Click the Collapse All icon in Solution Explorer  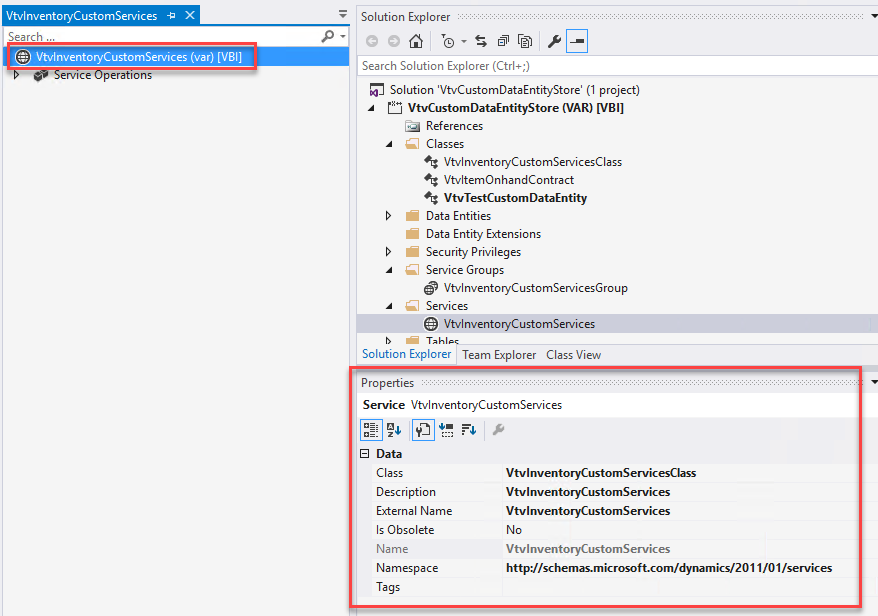tap(503, 41)
